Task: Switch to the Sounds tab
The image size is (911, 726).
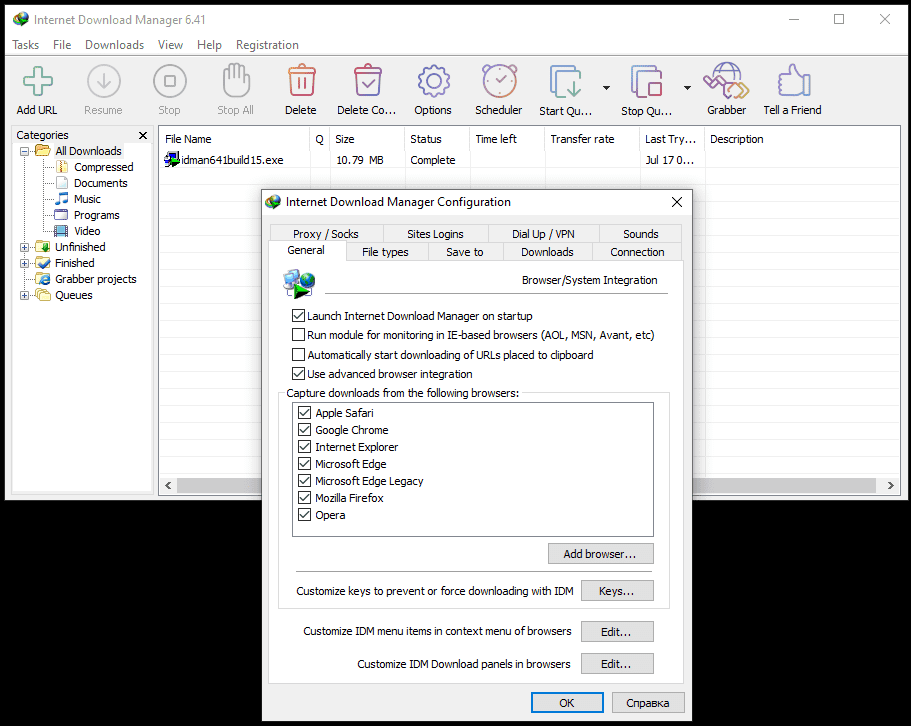Action: (x=641, y=233)
